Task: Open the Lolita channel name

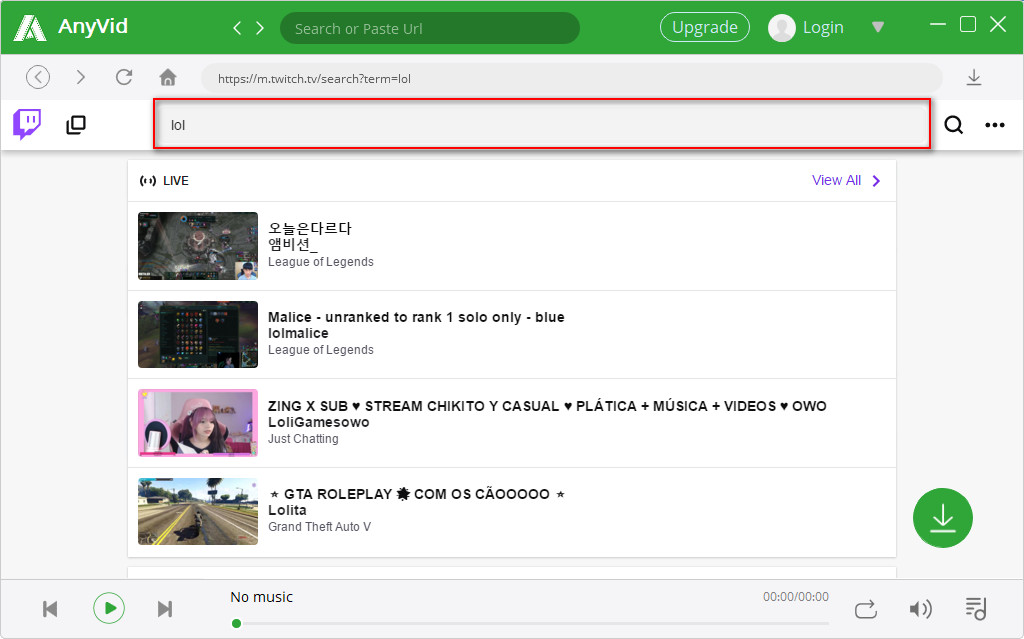Action: (287, 510)
